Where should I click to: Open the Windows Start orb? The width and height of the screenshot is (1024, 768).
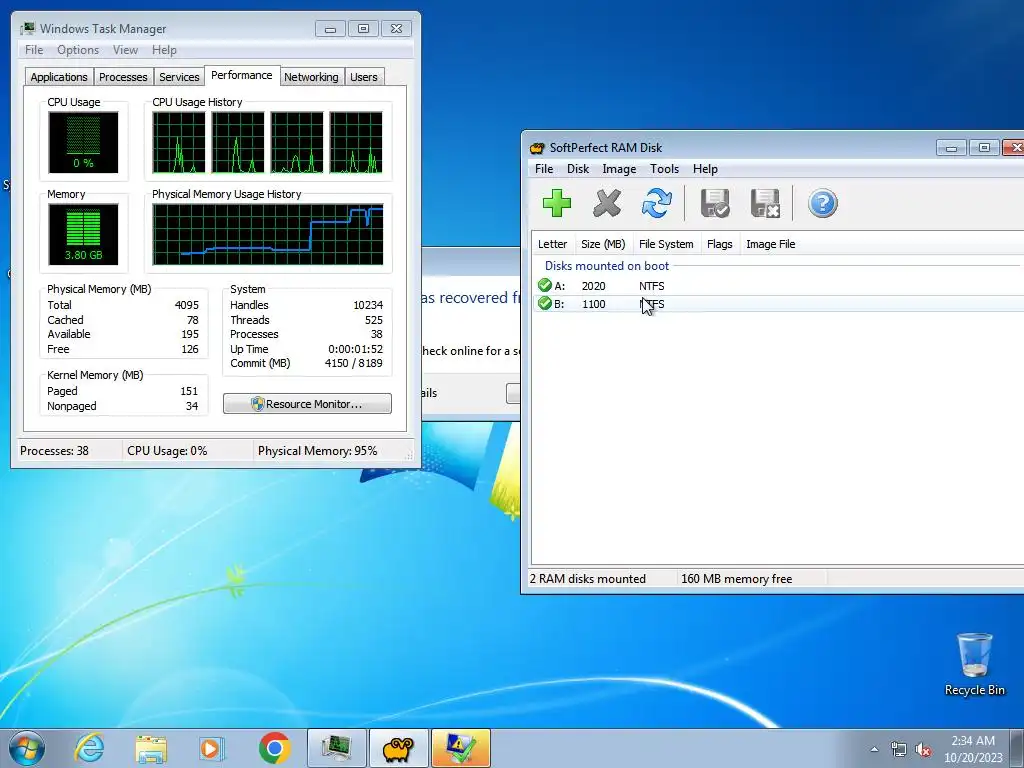coord(27,748)
